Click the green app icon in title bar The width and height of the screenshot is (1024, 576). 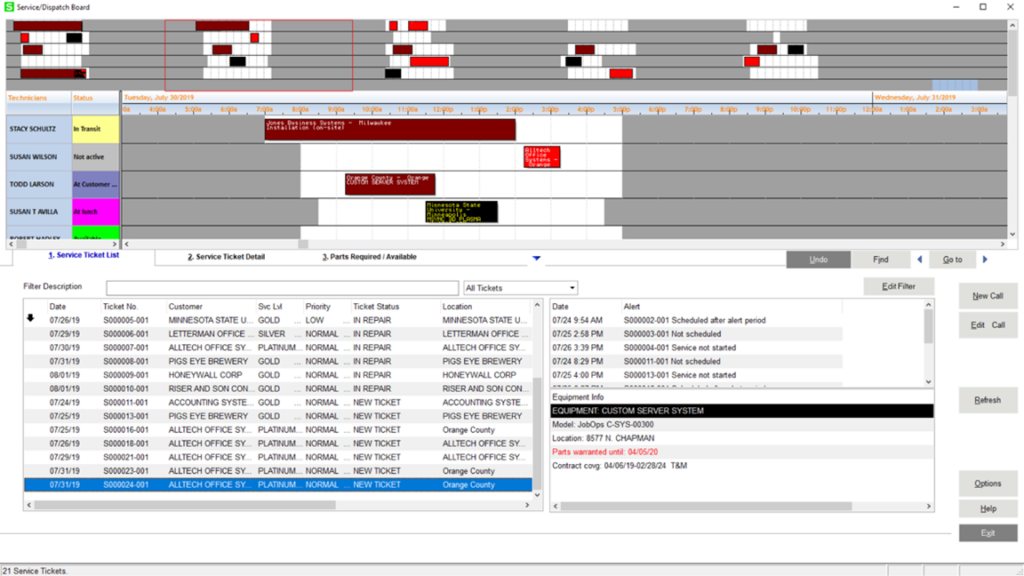click(x=9, y=7)
